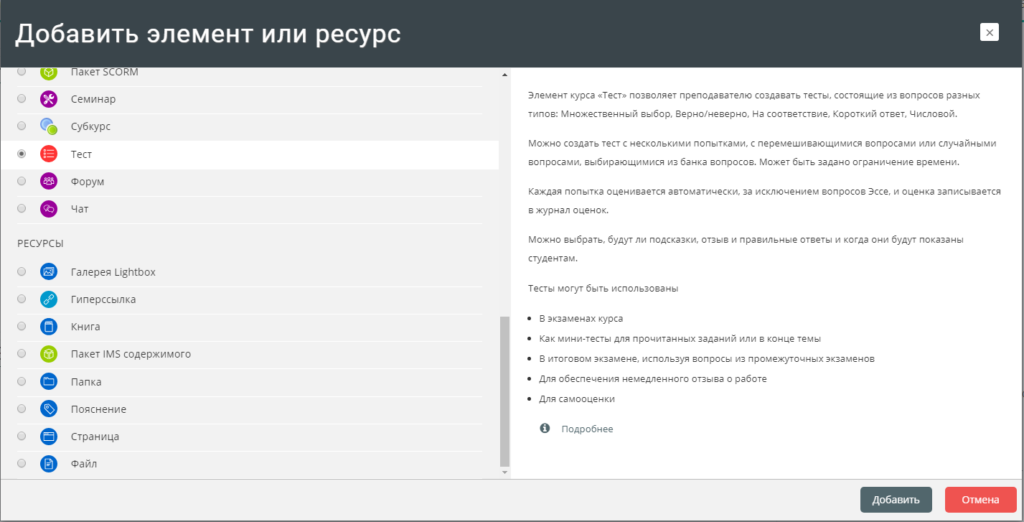Click the Пояснение tag icon
The width and height of the screenshot is (1024, 522).
click(x=49, y=409)
